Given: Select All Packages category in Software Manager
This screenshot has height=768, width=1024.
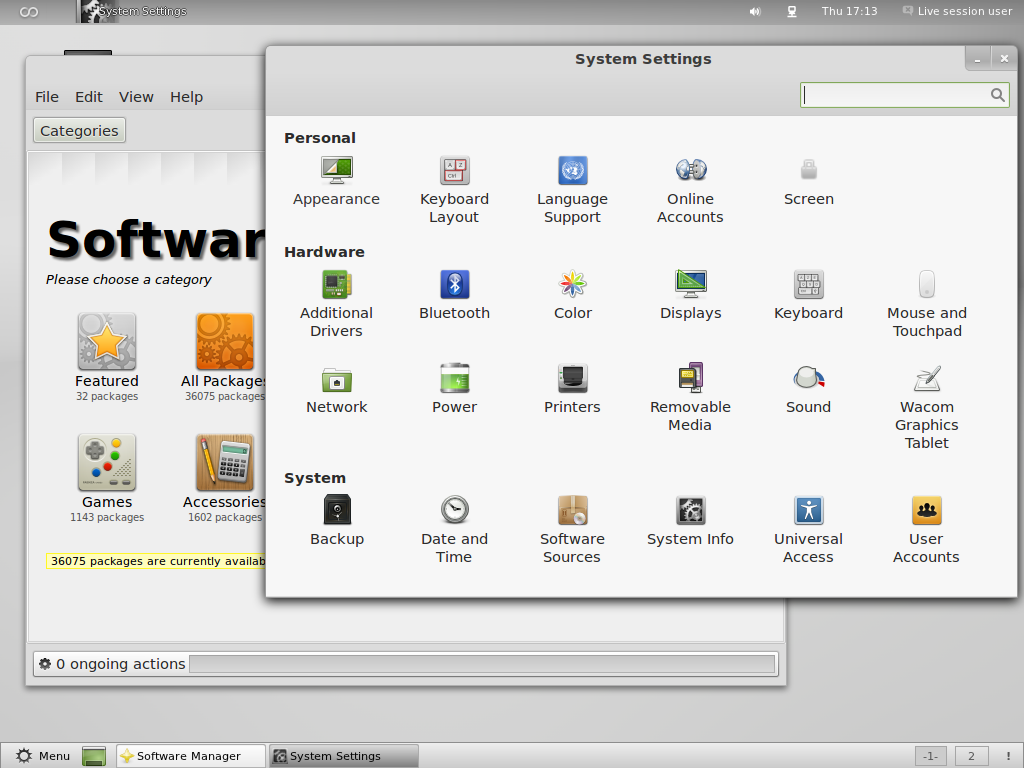Looking at the screenshot, I should tap(224, 357).
